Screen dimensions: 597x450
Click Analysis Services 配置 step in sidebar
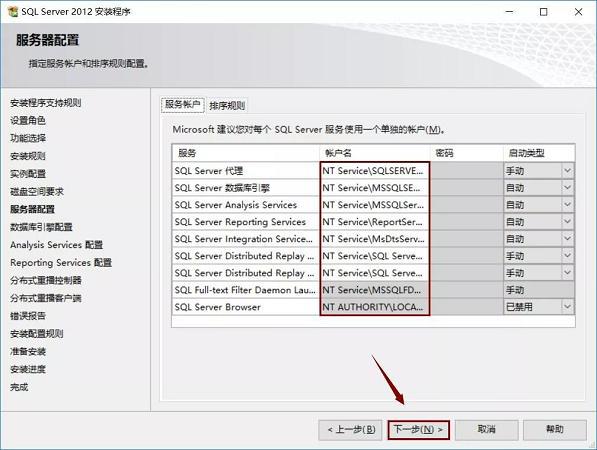coord(56,245)
